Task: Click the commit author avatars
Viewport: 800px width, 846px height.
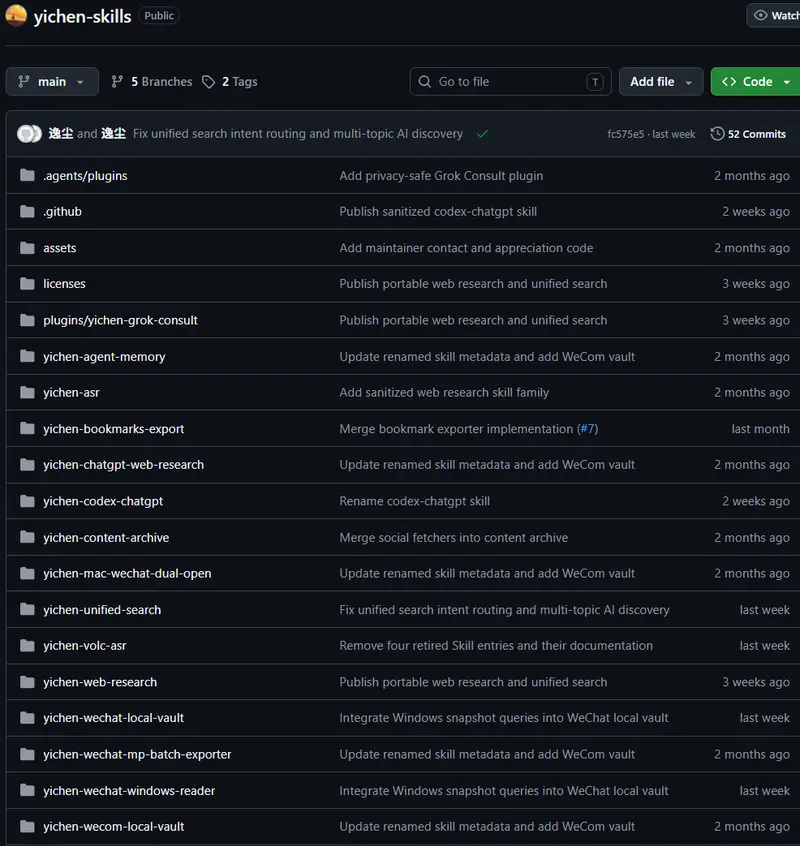Action: (x=29, y=134)
